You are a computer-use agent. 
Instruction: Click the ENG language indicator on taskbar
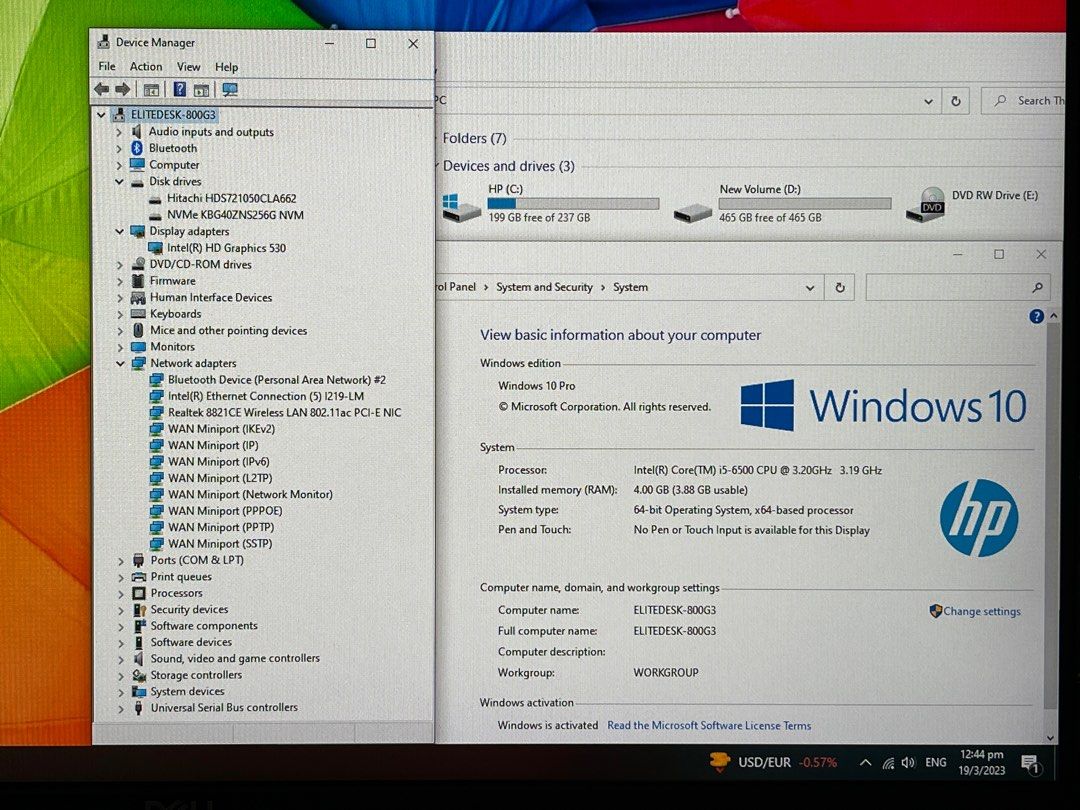tap(935, 762)
